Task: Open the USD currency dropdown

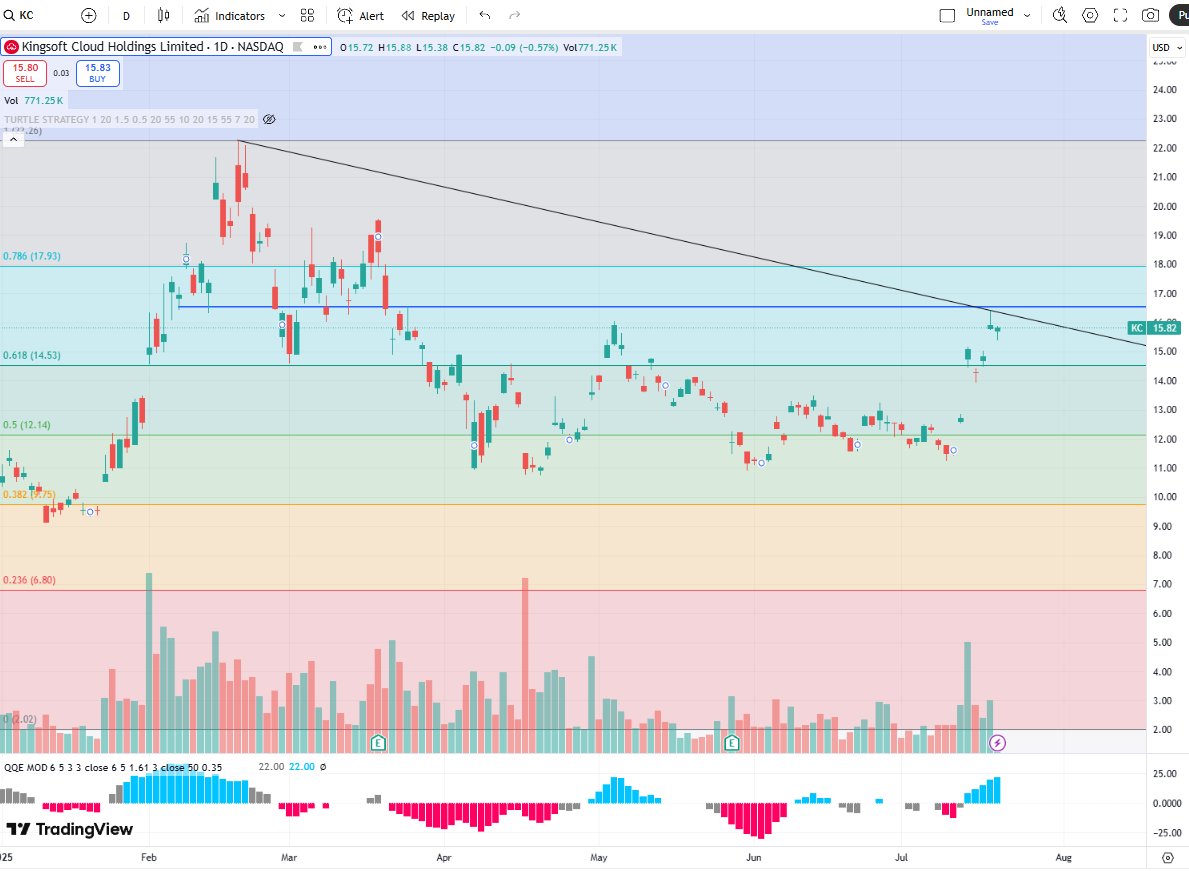Action: point(1167,47)
